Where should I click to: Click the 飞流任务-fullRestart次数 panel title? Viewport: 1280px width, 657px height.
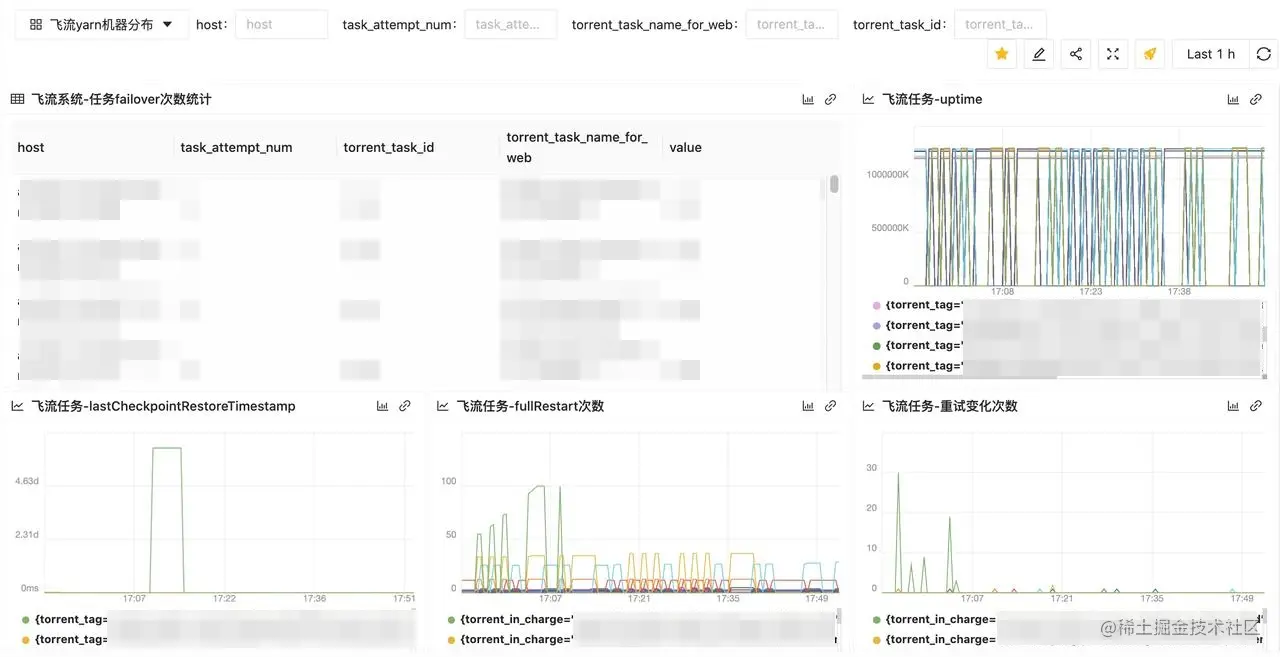pos(530,406)
